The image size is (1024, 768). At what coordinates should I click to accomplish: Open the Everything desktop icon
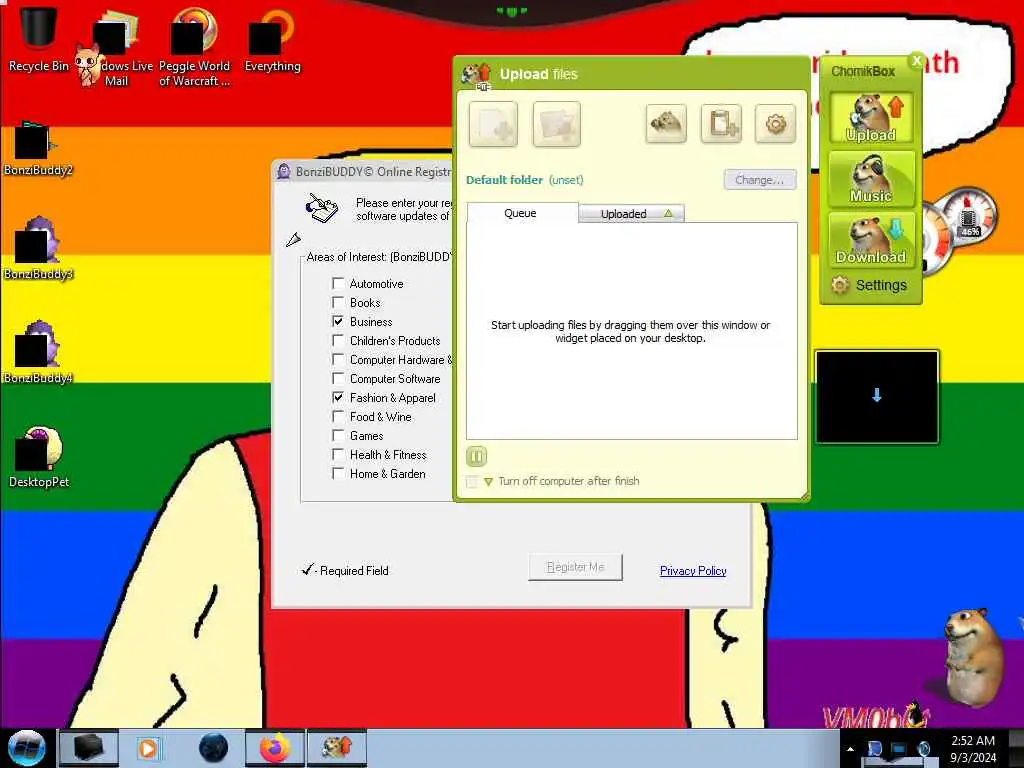tap(272, 40)
